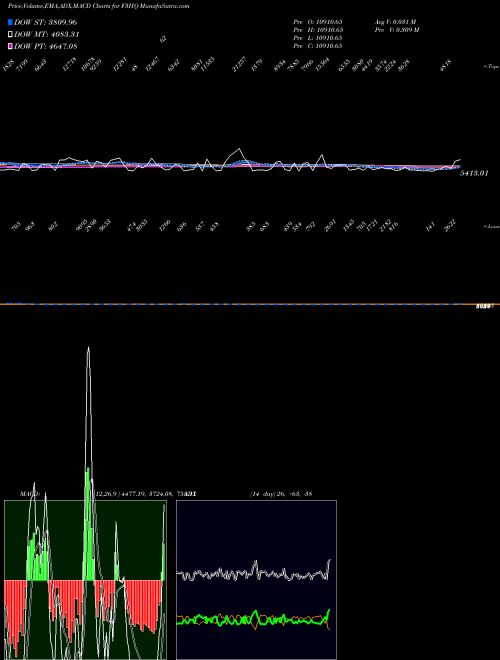Image resolution: width=500 pixels, height=660 pixels.
Task: Select the DOW ST: 3809.96 legend text
Action: (45, 22)
